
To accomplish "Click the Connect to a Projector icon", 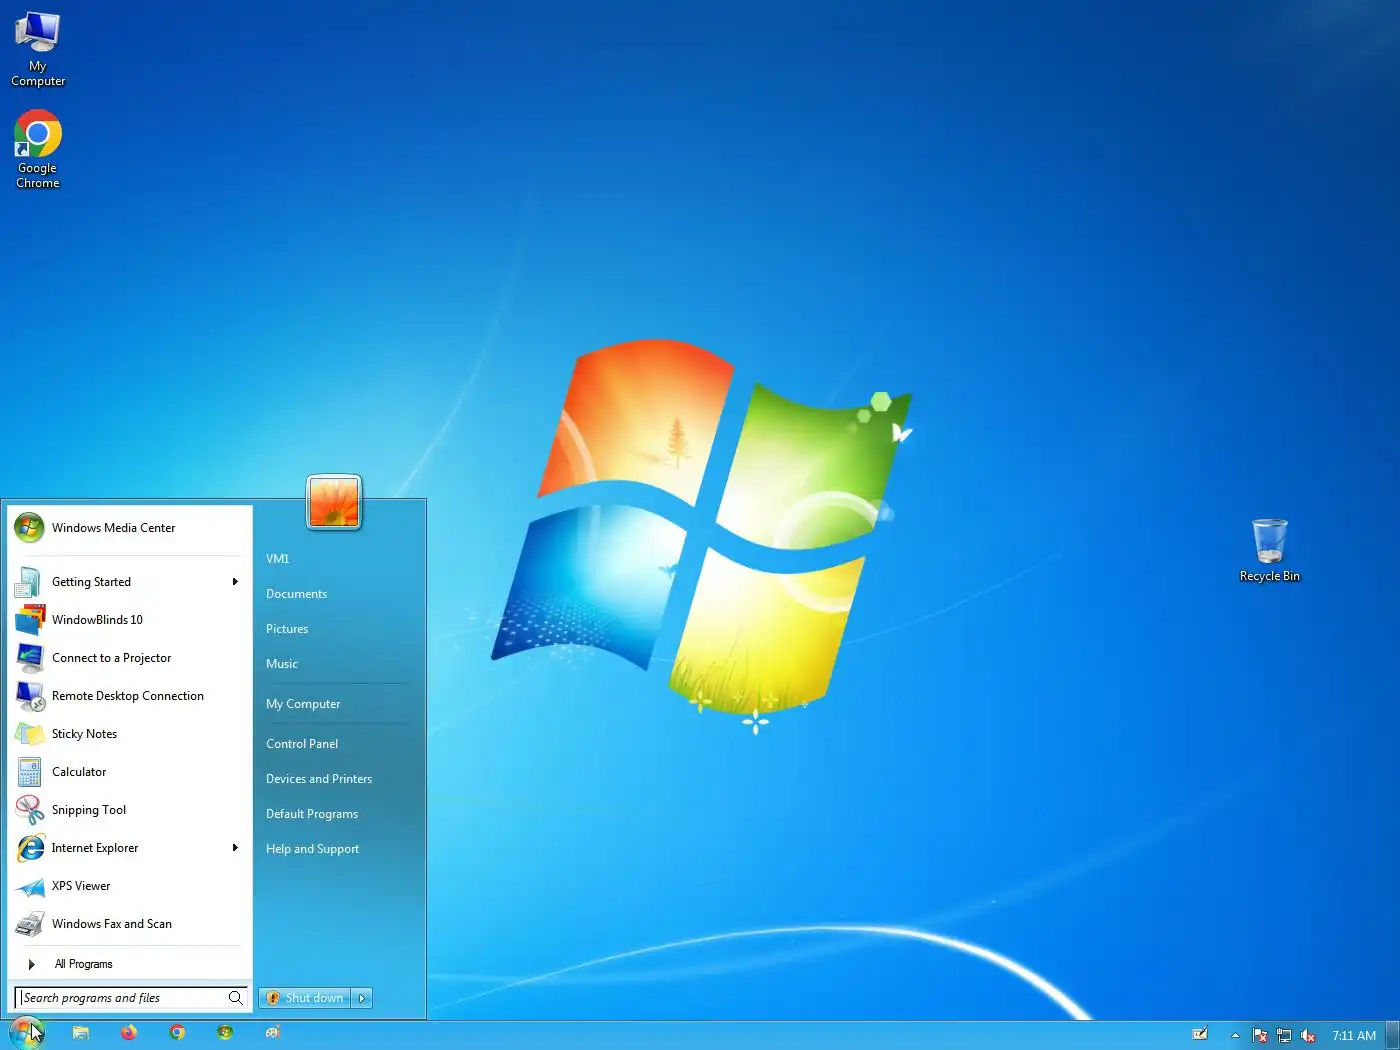I will pos(30,658).
